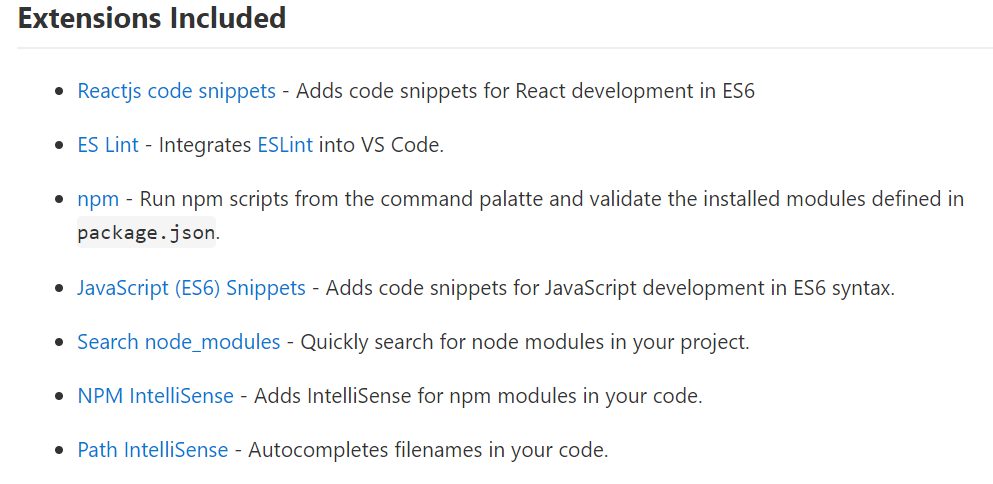The image size is (993, 484).
Task: Open the ES Lint extension link
Action: coord(108,145)
